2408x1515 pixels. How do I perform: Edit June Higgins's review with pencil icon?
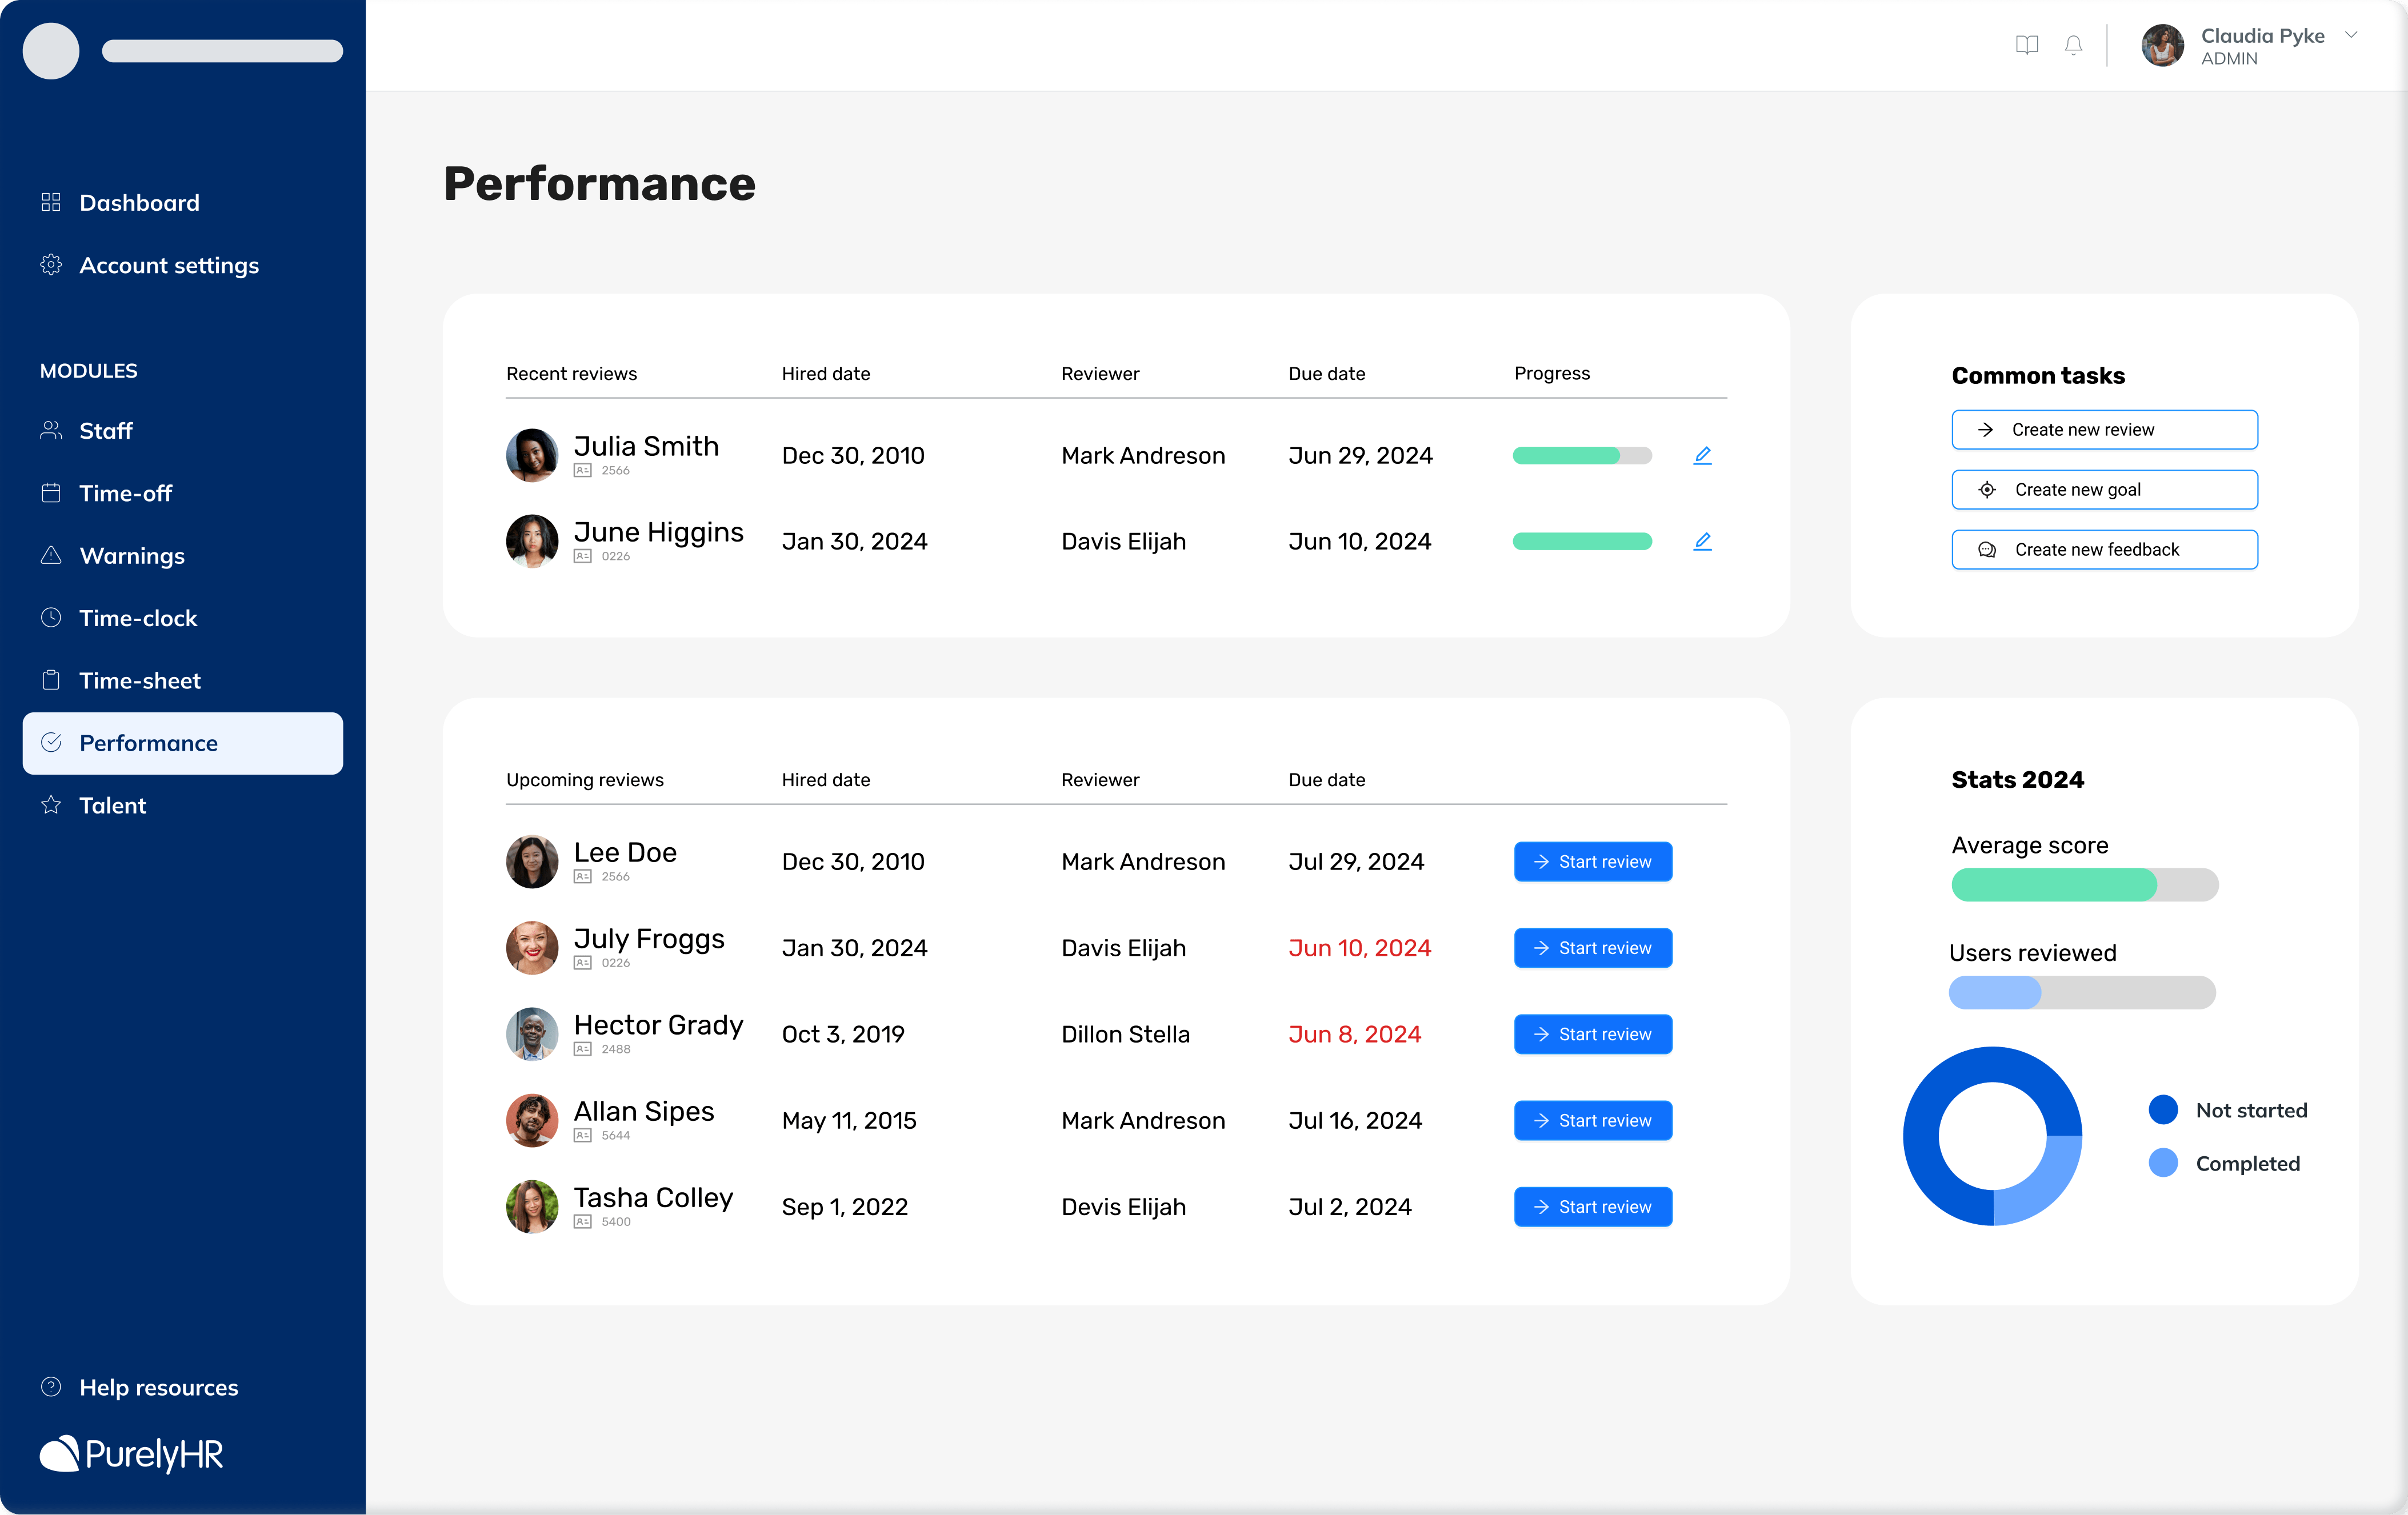click(x=1703, y=541)
